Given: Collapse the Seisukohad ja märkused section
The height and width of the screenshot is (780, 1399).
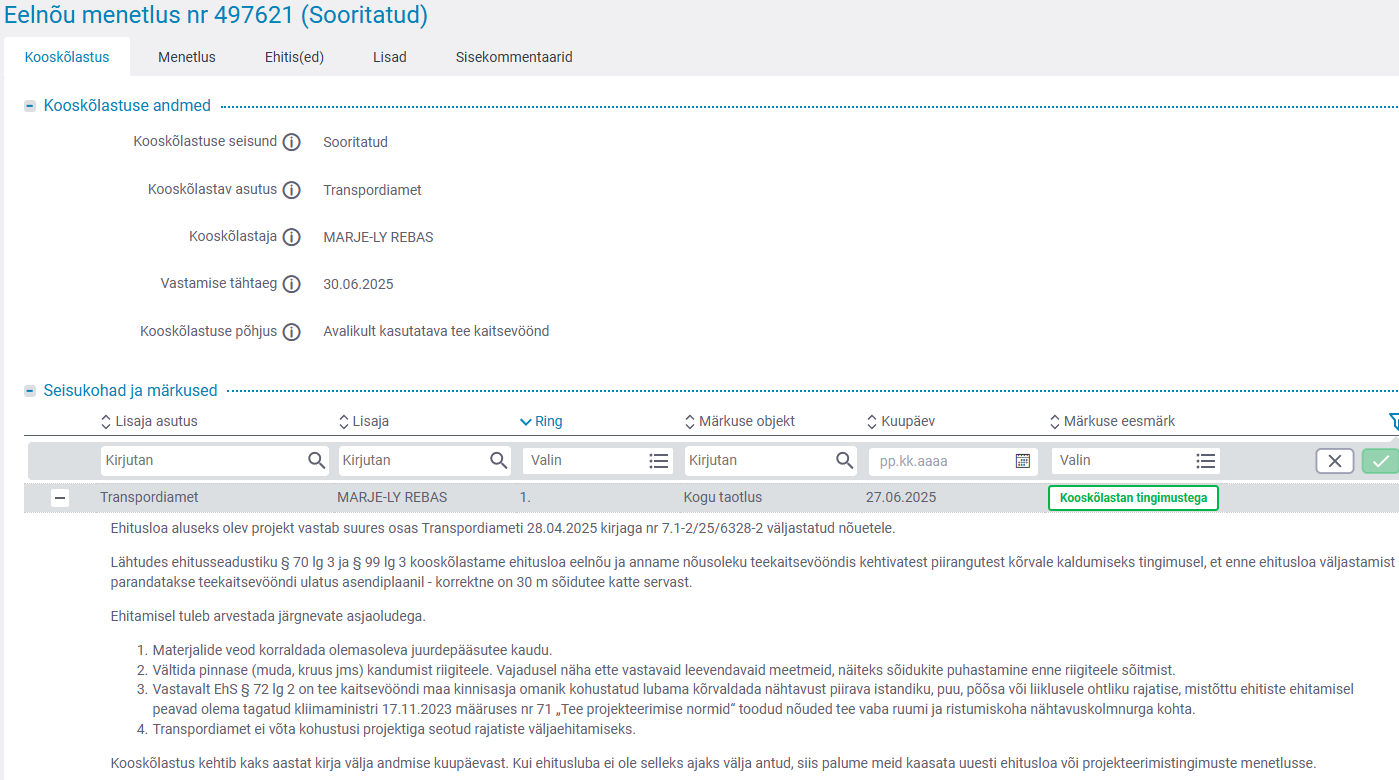Looking at the screenshot, I should (x=30, y=391).
